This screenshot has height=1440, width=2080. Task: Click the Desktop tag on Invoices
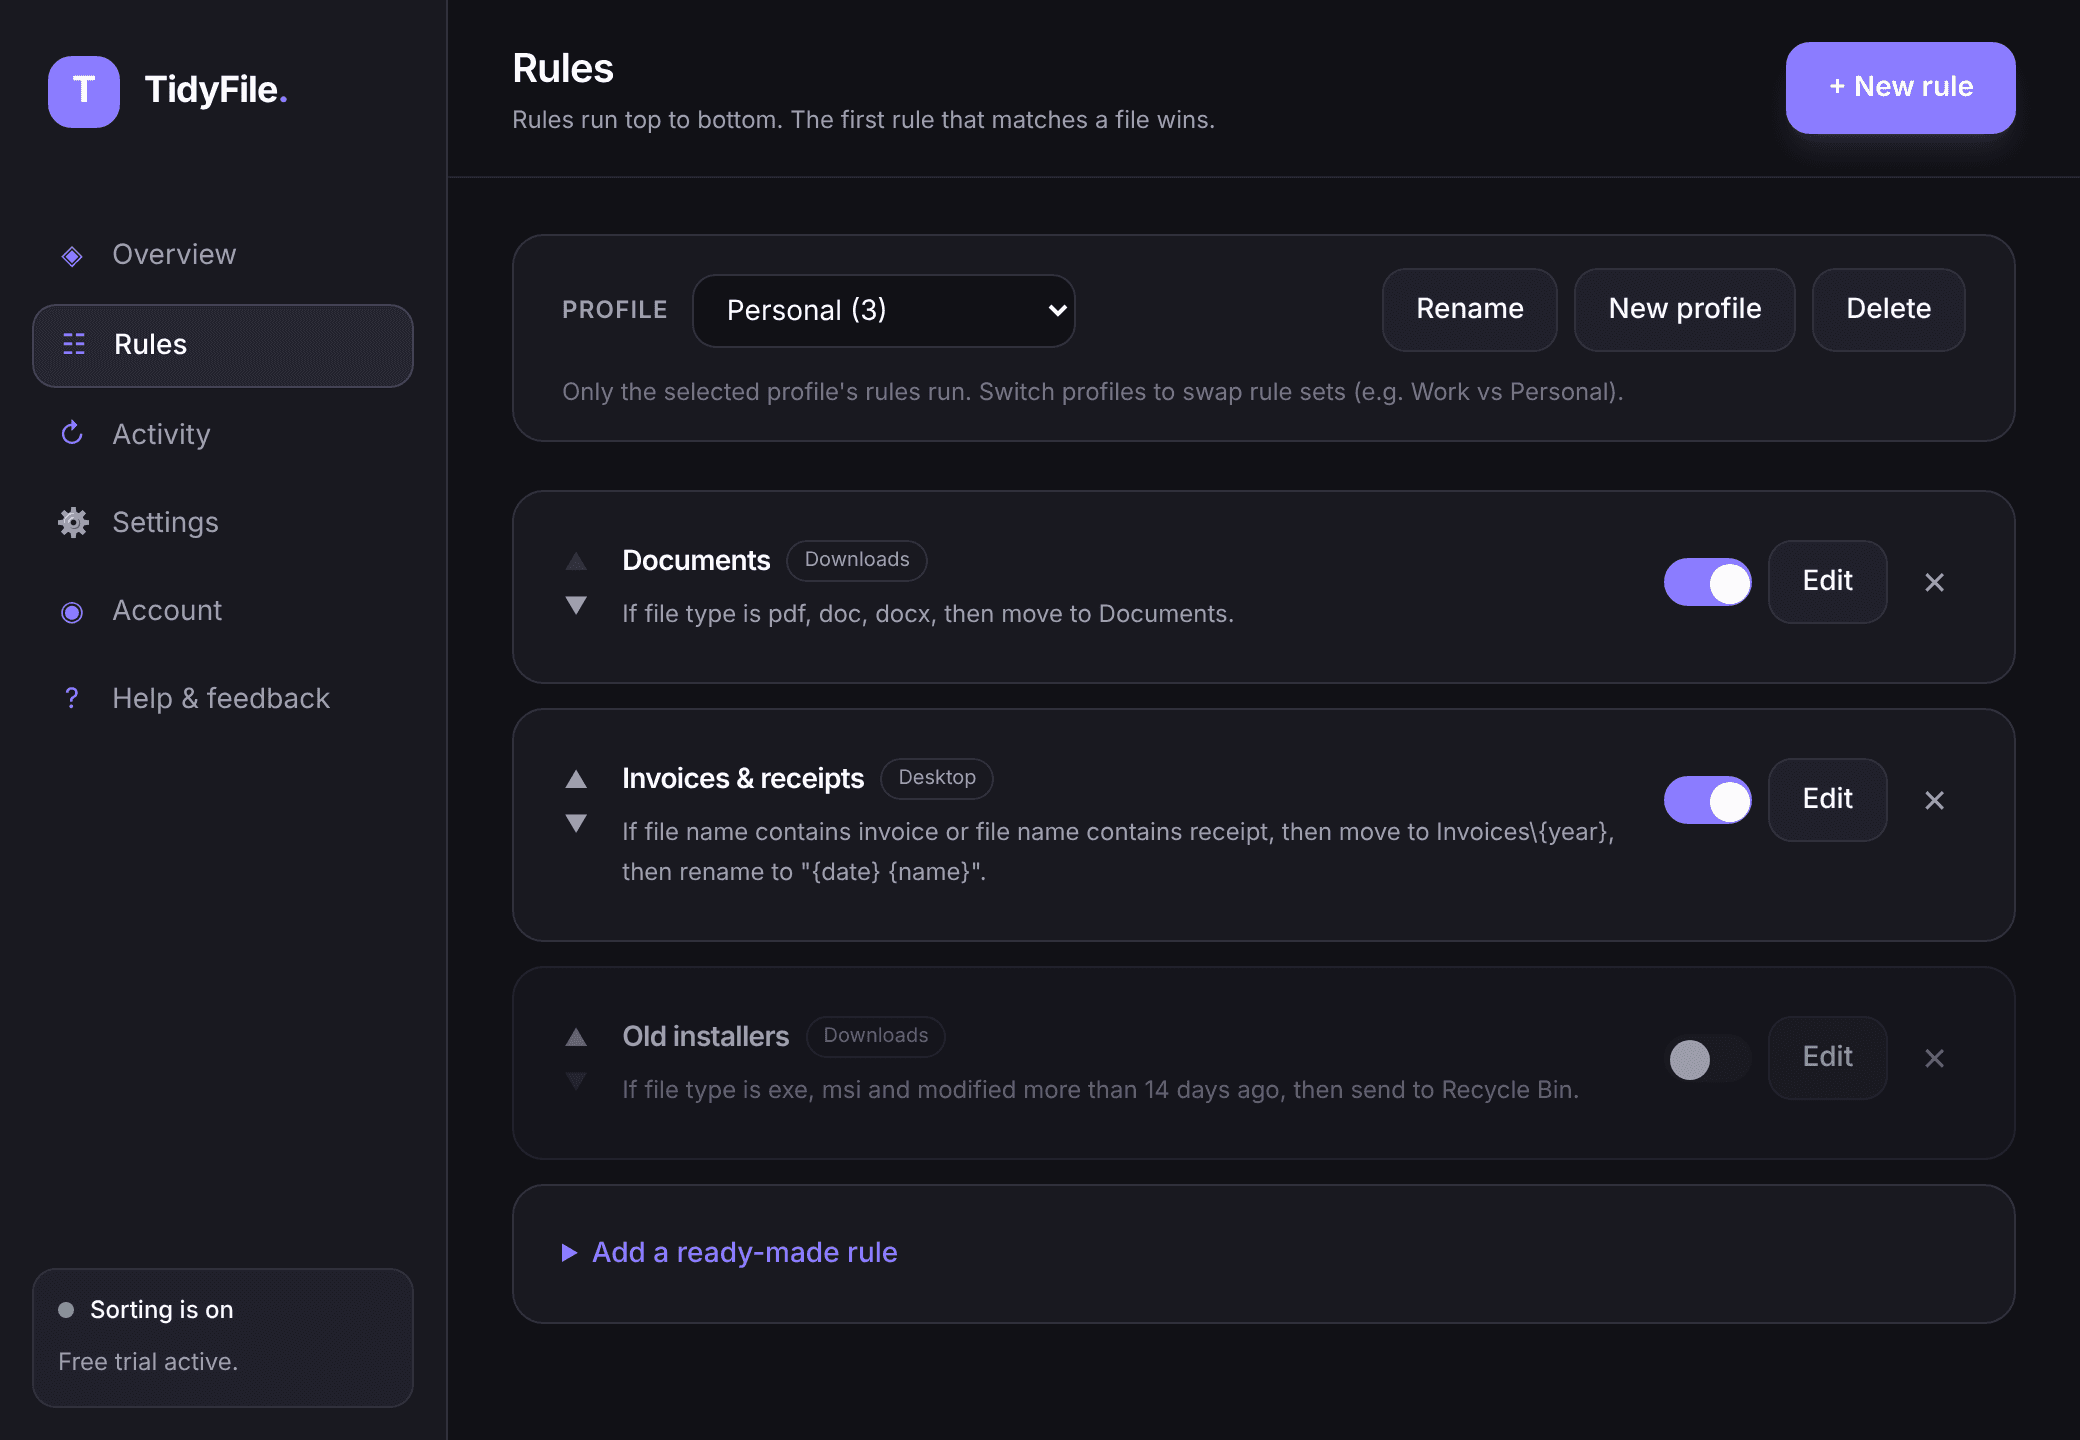pos(937,778)
